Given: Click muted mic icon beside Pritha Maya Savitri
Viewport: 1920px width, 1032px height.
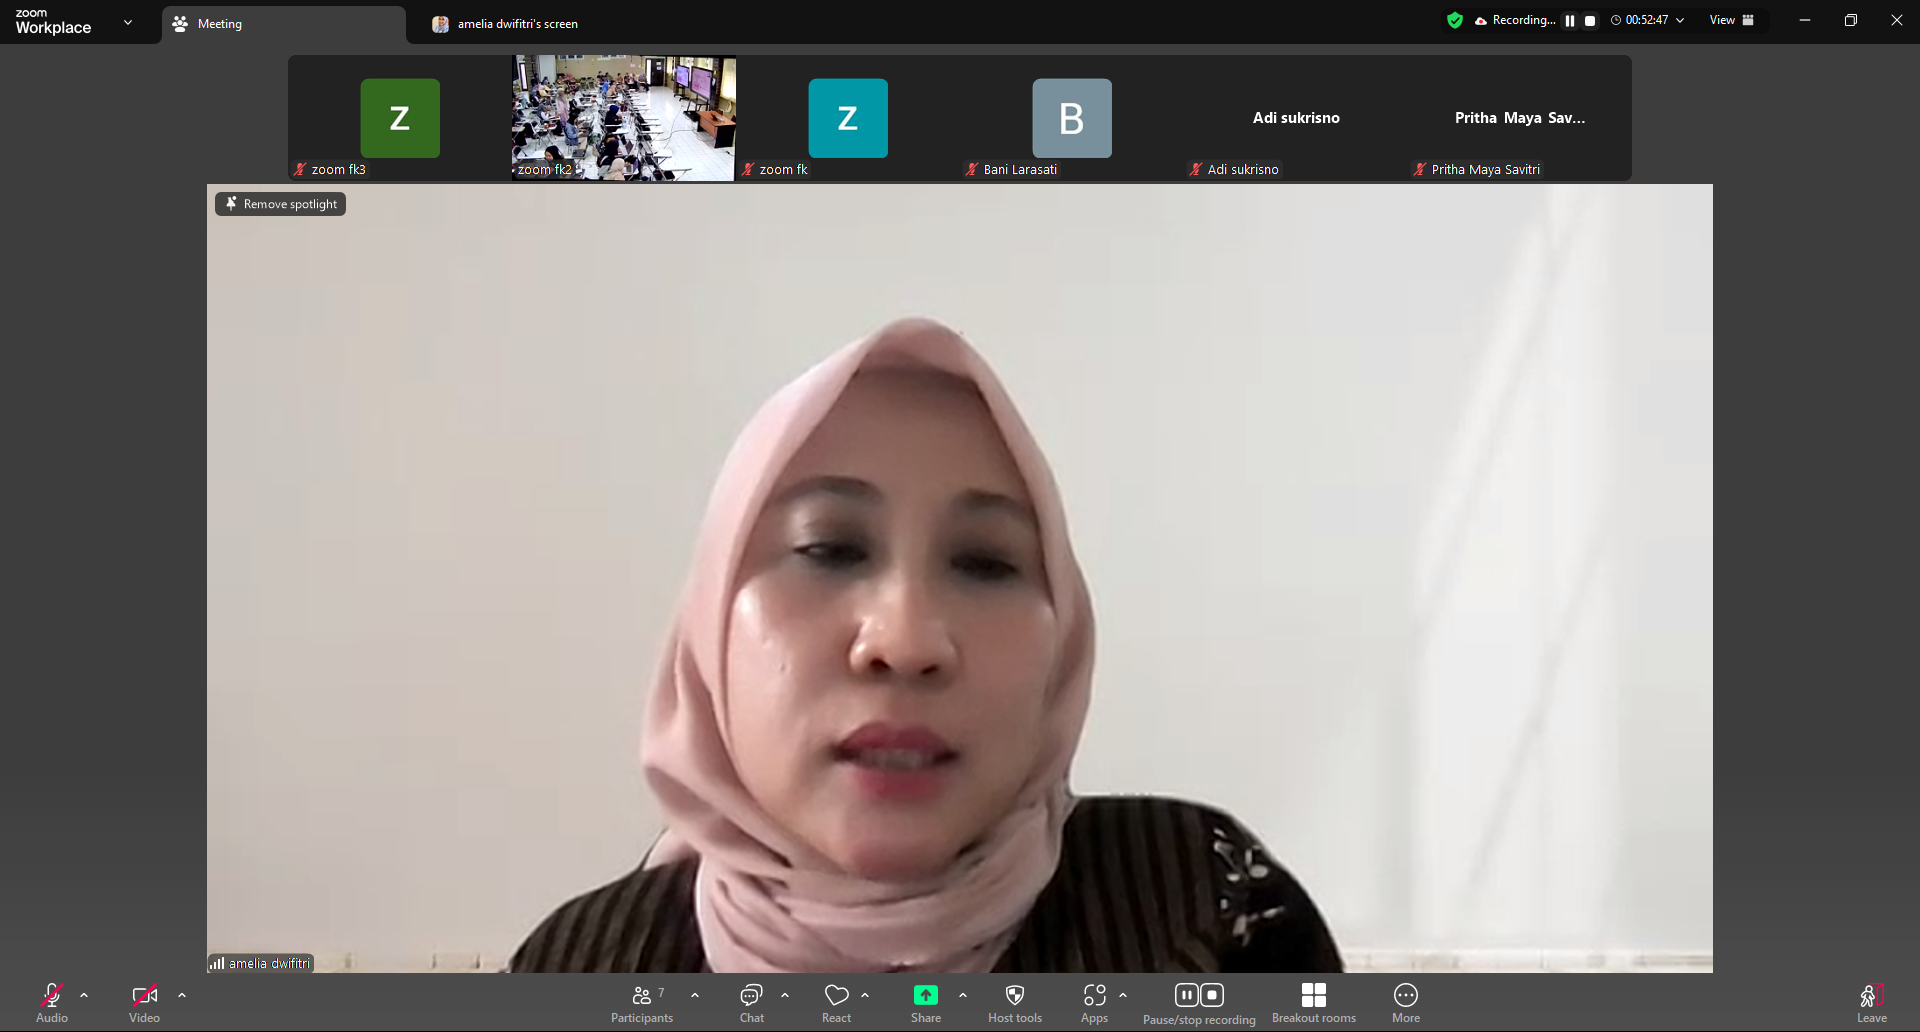Looking at the screenshot, I should (x=1420, y=170).
